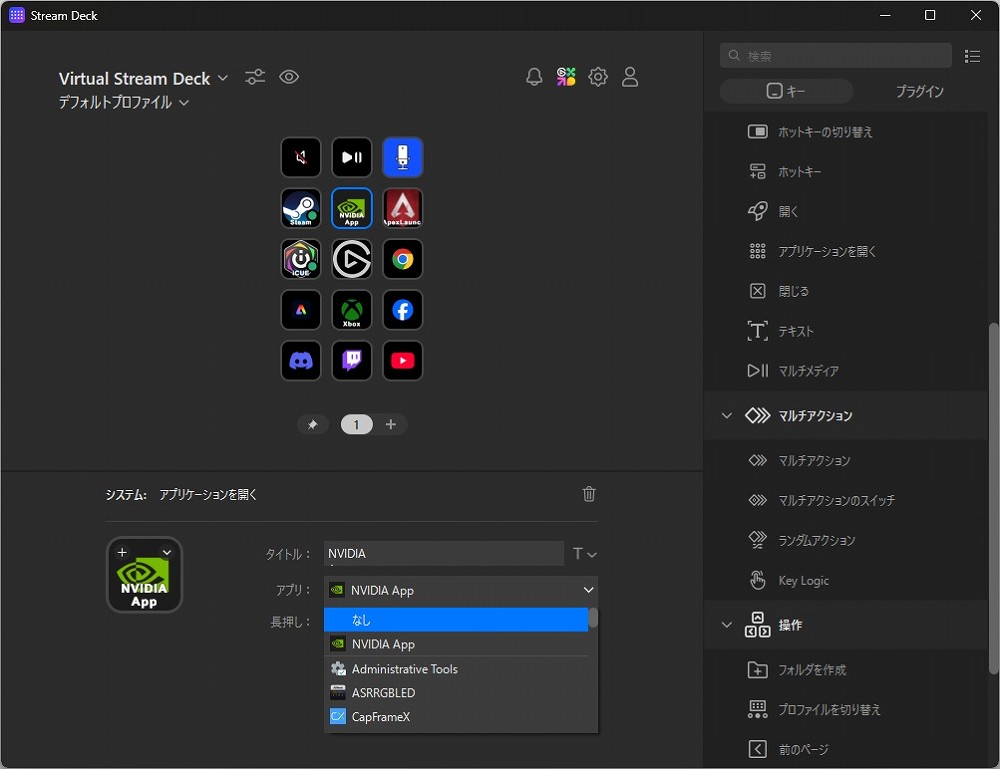Image resolution: width=1000 pixels, height=769 pixels.
Task: Switch to the プラグイン tab
Action: click(x=920, y=91)
